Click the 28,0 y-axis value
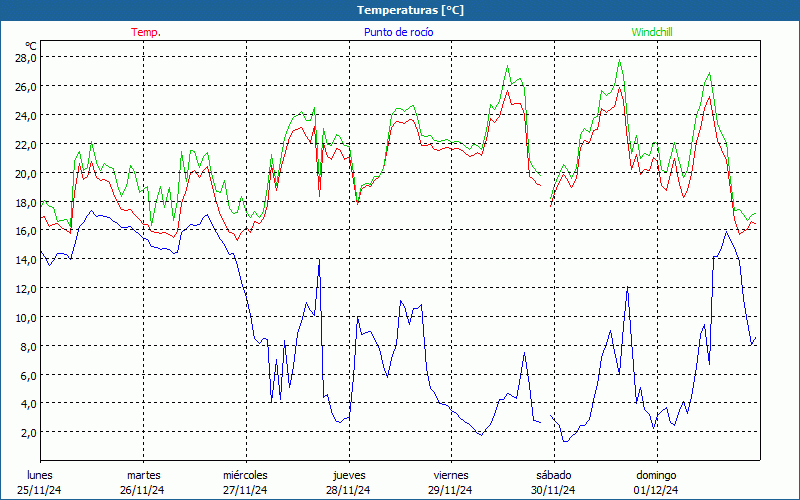Viewport: 800px width, 500px height. (x=26, y=58)
